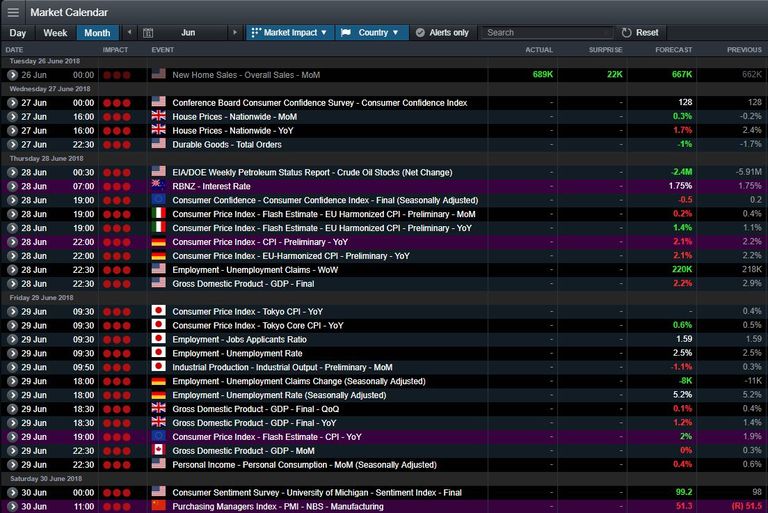The image size is (768, 513).
Task: Sort by the DATE column header
Action: (x=14, y=49)
